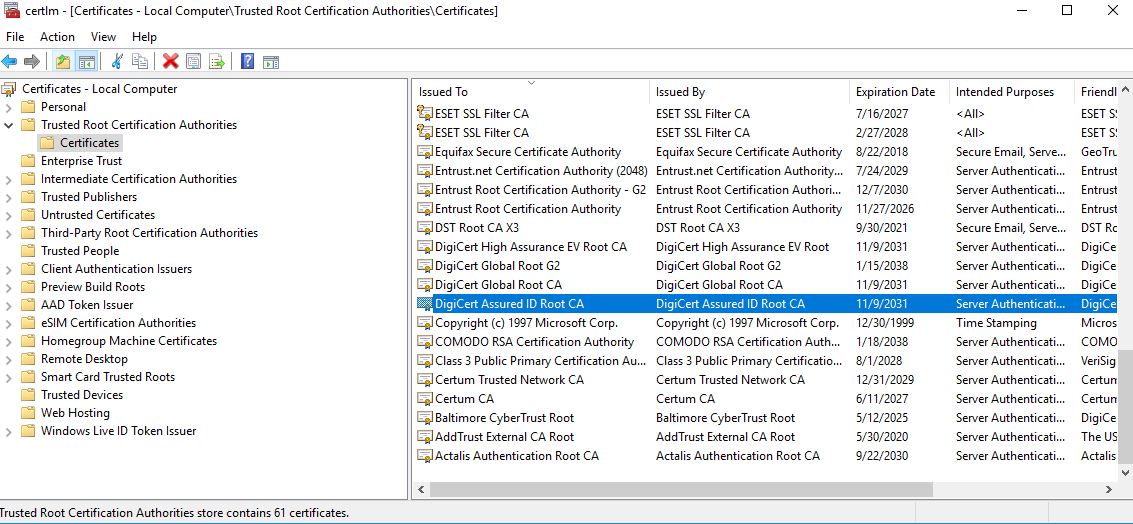The height and width of the screenshot is (524, 1133).
Task: Click the grey Forward arrow toolbar icon
Action: click(32, 62)
